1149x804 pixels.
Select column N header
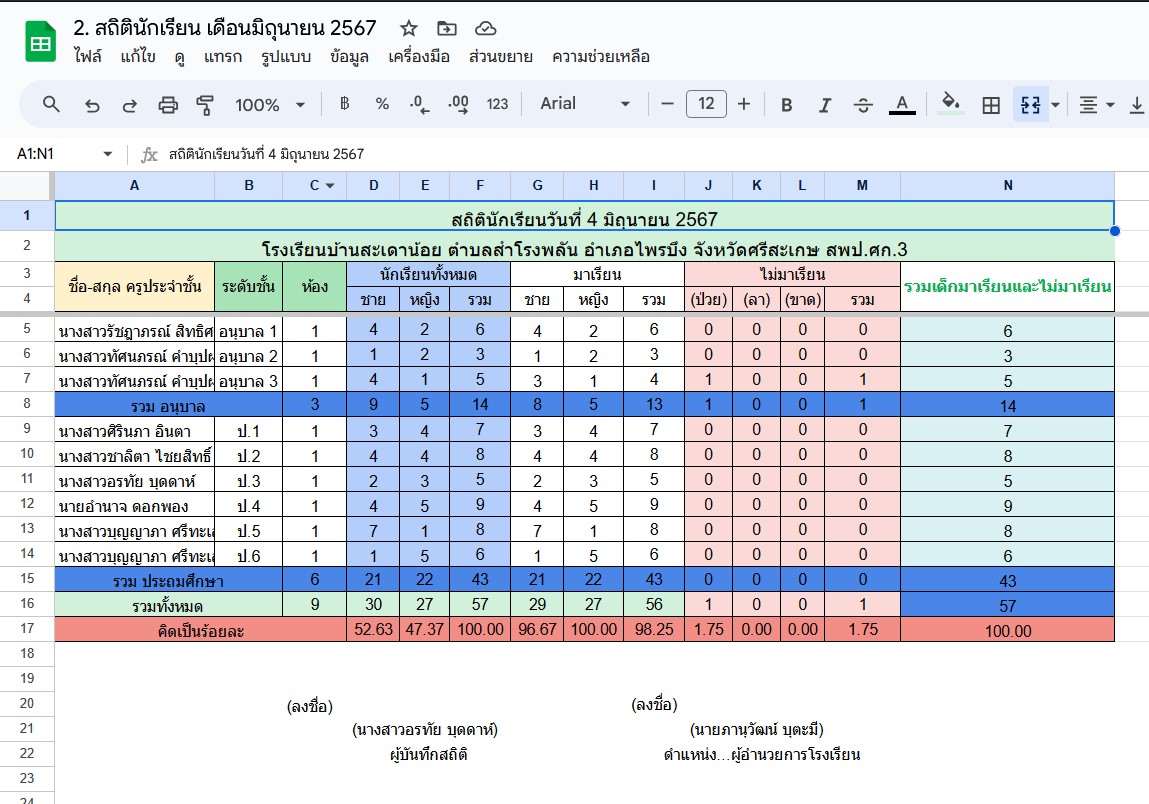pos(1008,185)
